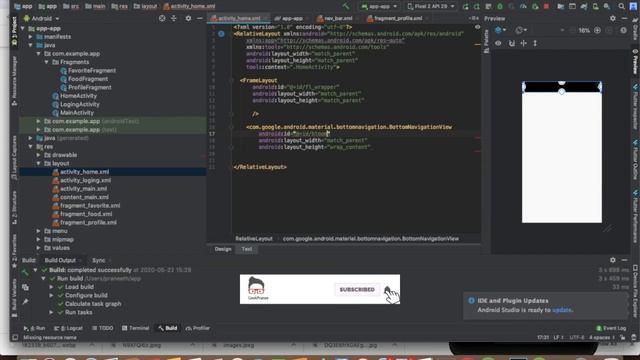Open Terminal tool window tab
The height and width of the screenshot is (360, 640).
pyautogui.click(x=136, y=328)
